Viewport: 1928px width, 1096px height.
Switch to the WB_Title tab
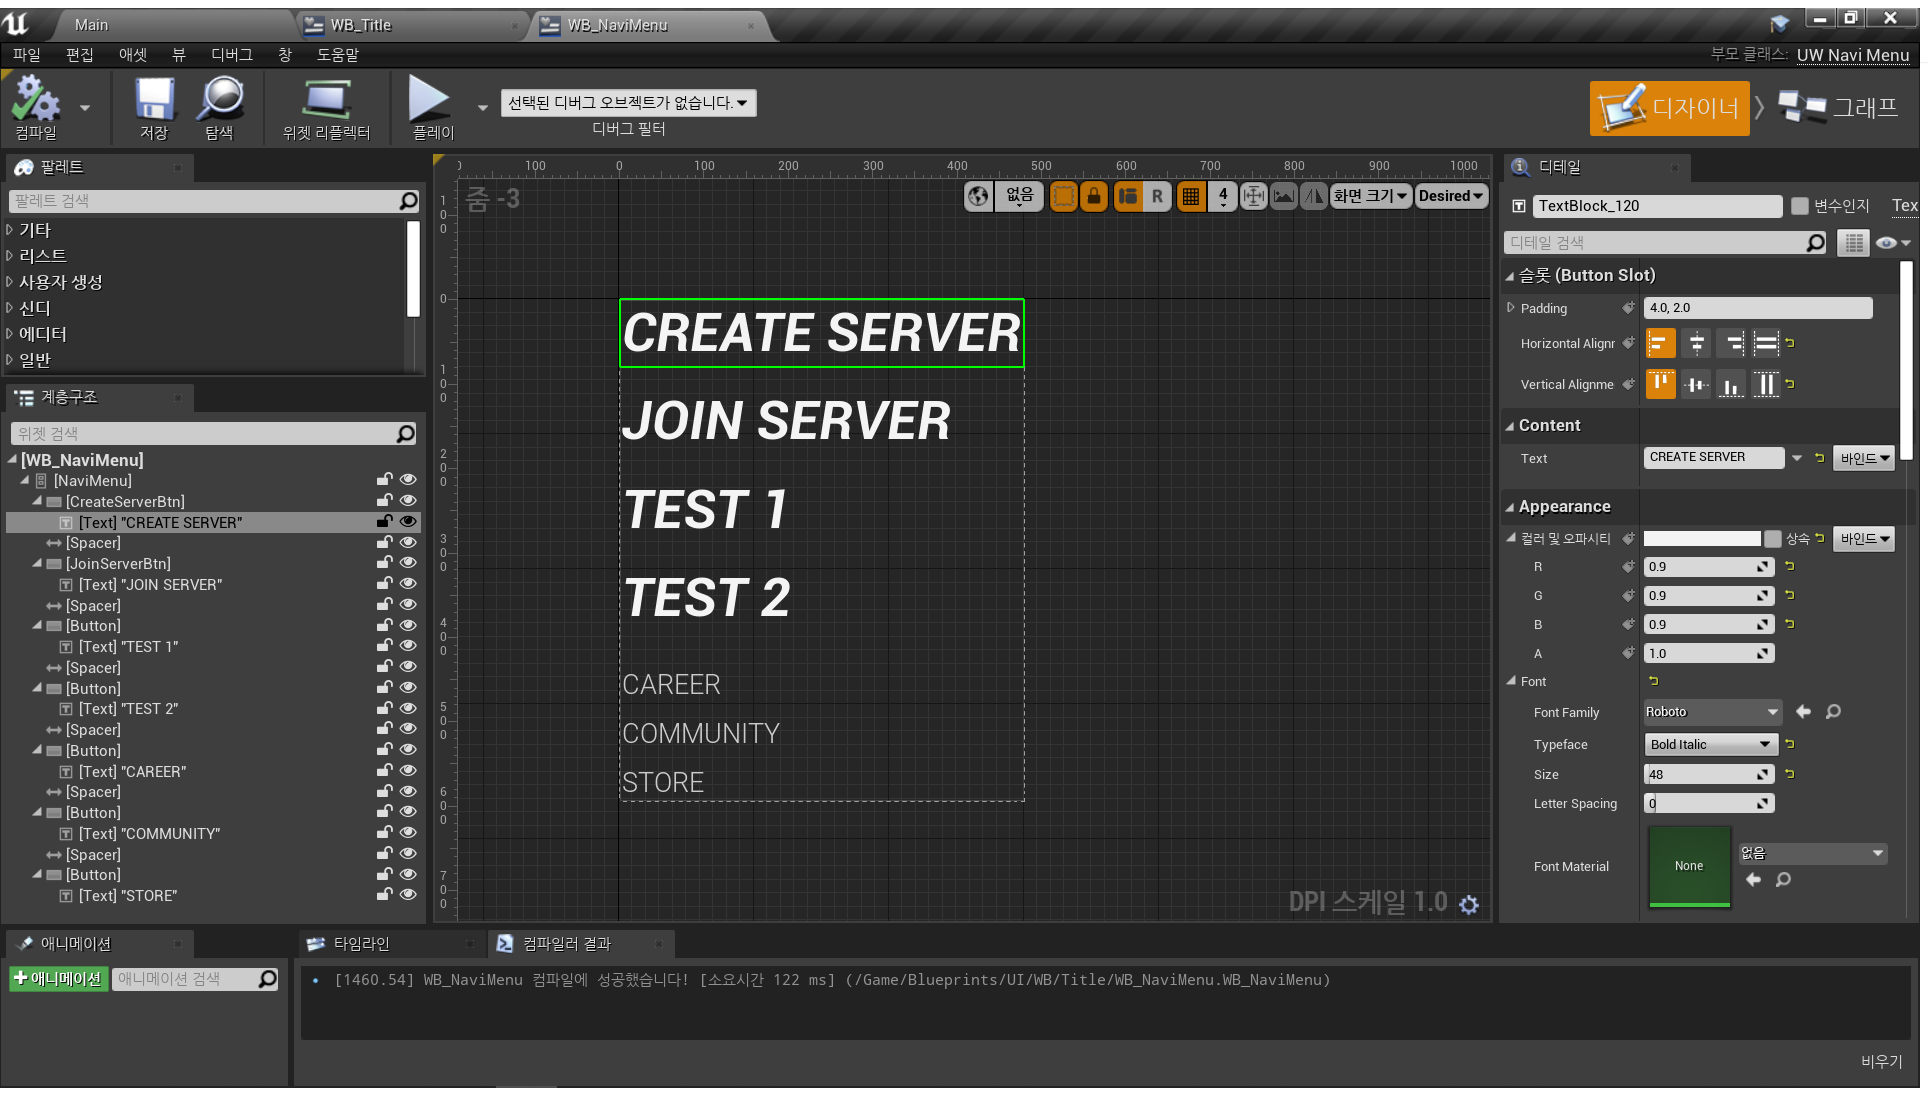click(x=360, y=25)
